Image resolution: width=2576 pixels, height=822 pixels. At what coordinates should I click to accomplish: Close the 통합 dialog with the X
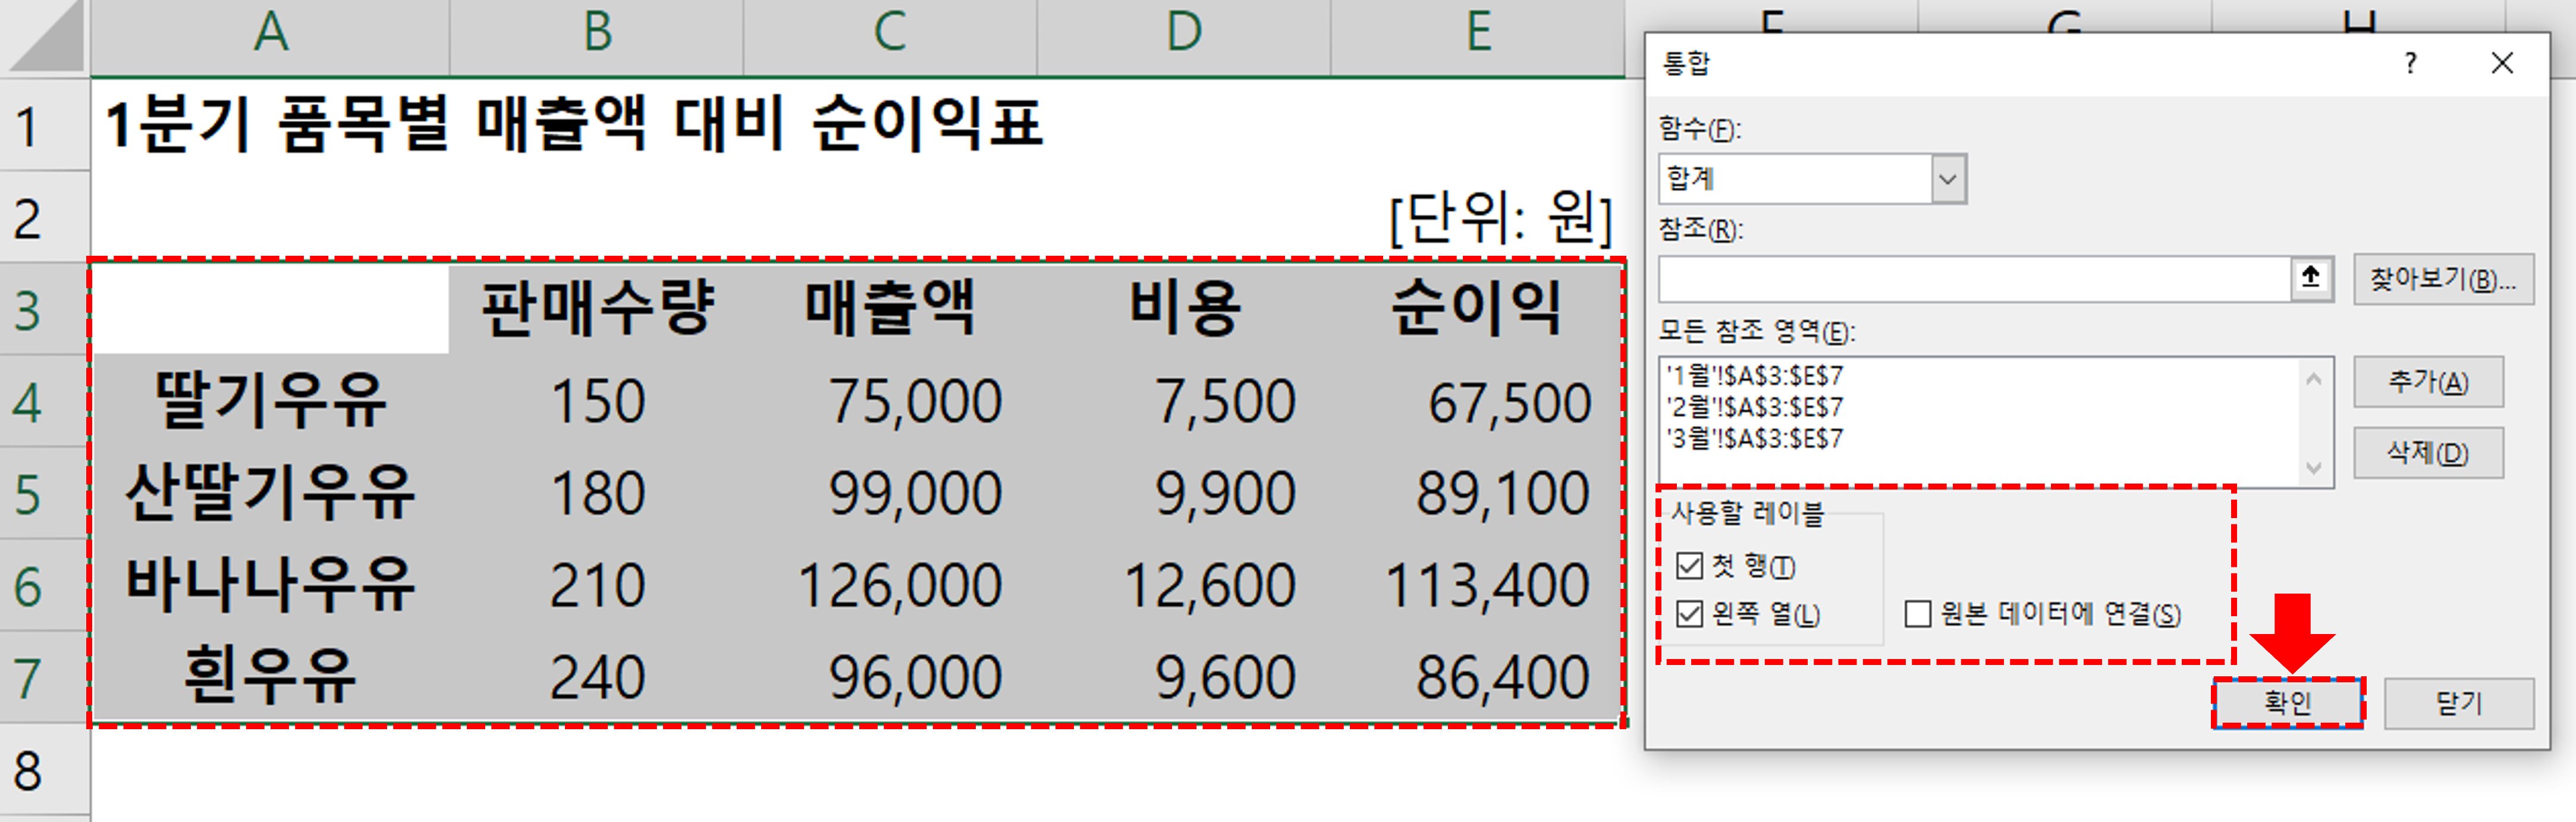click(2501, 63)
